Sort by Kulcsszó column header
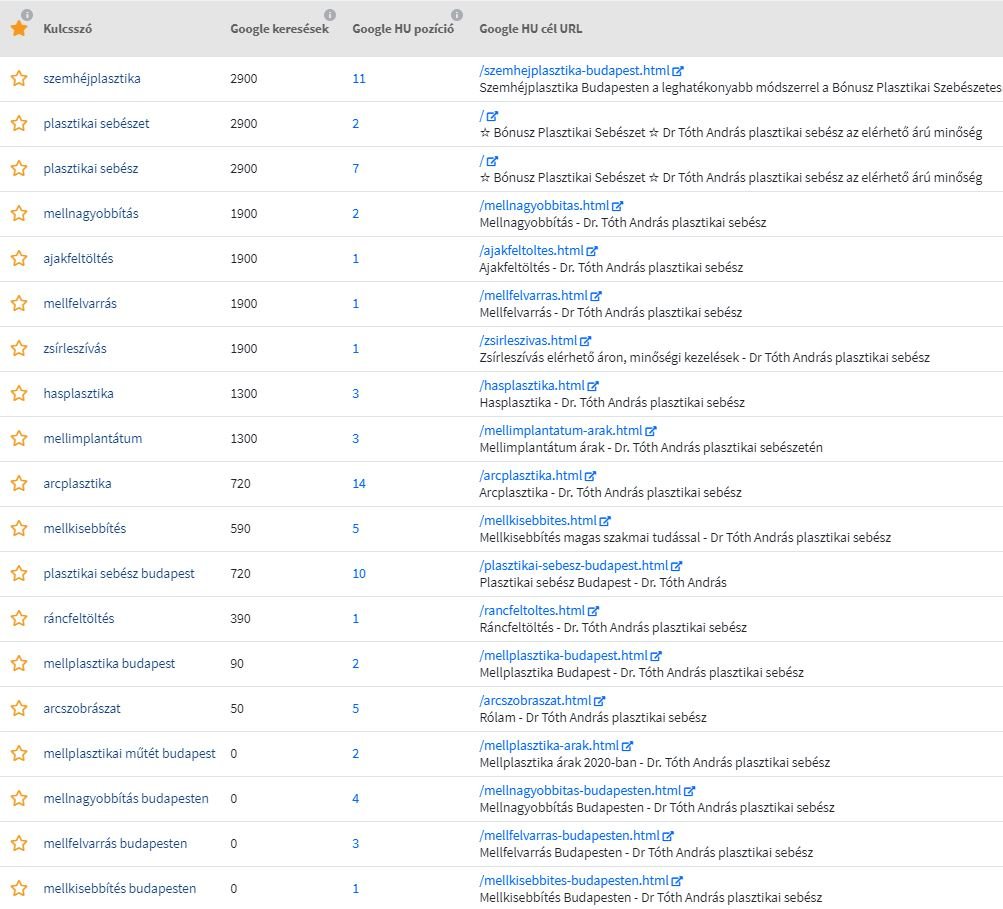1003x909 pixels. (x=68, y=29)
